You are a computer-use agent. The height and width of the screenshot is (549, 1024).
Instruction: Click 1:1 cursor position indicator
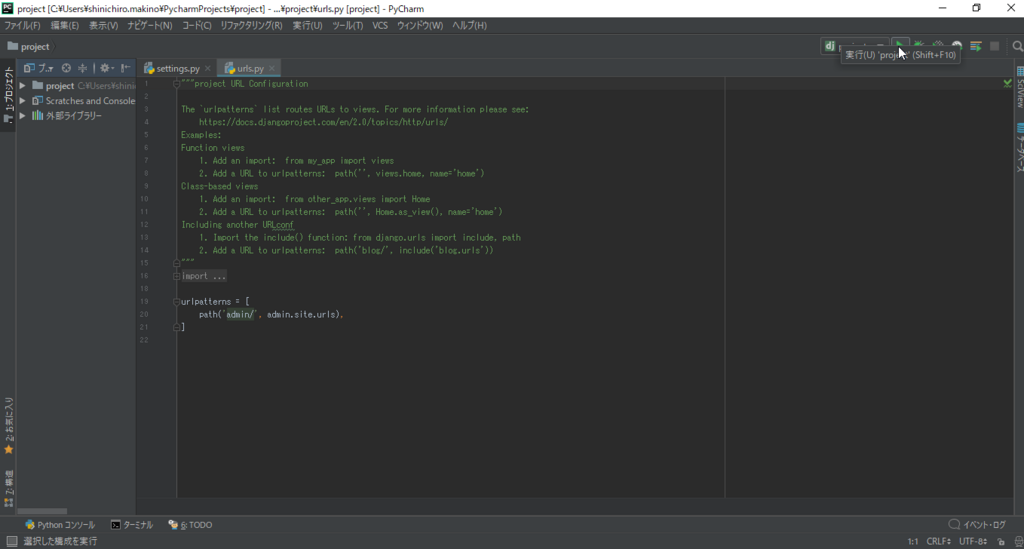click(x=912, y=541)
